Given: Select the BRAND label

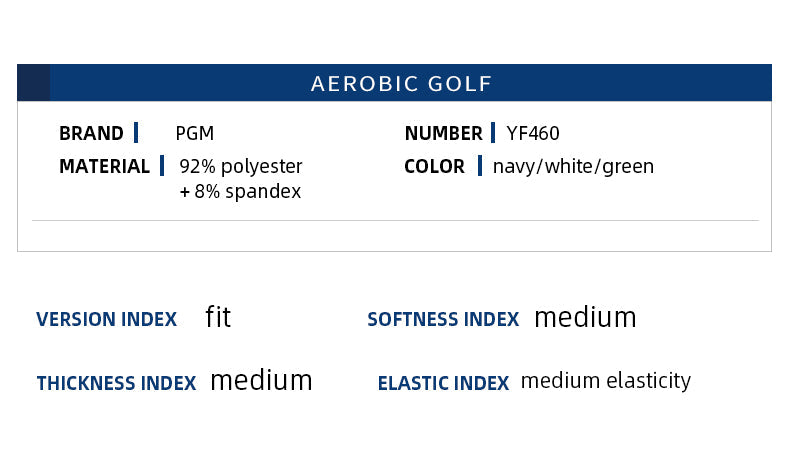Looking at the screenshot, I should (91, 133).
